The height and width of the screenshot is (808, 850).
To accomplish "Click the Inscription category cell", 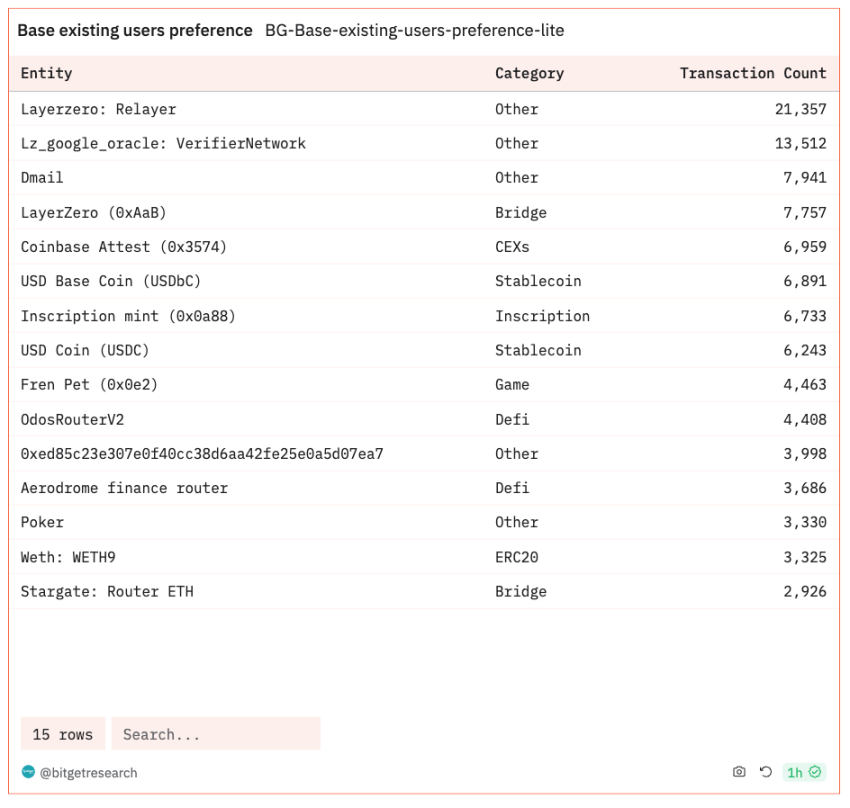I will point(542,316).
